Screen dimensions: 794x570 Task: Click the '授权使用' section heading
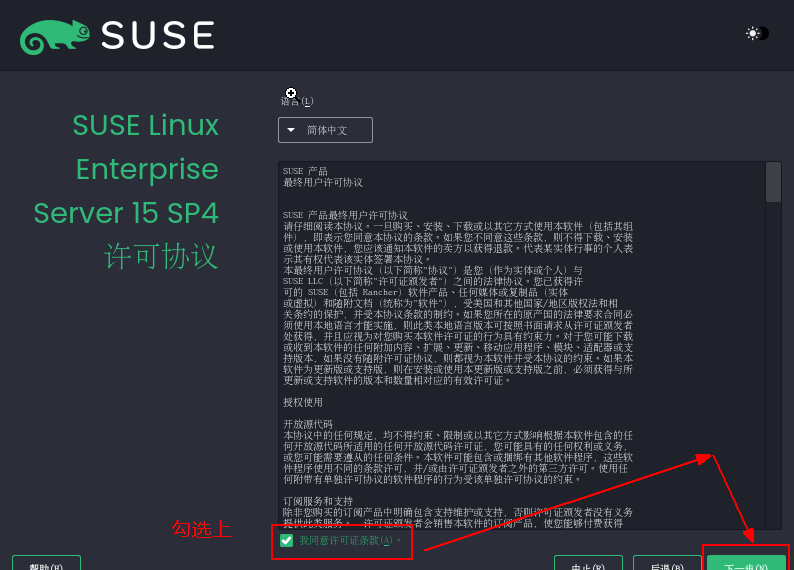303,402
